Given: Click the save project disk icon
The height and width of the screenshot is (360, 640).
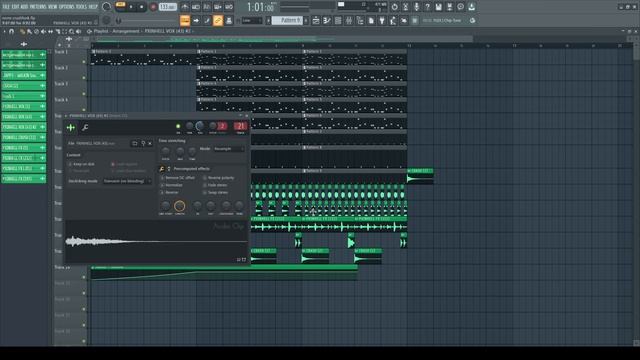Looking at the screenshot, I should 438,7.
